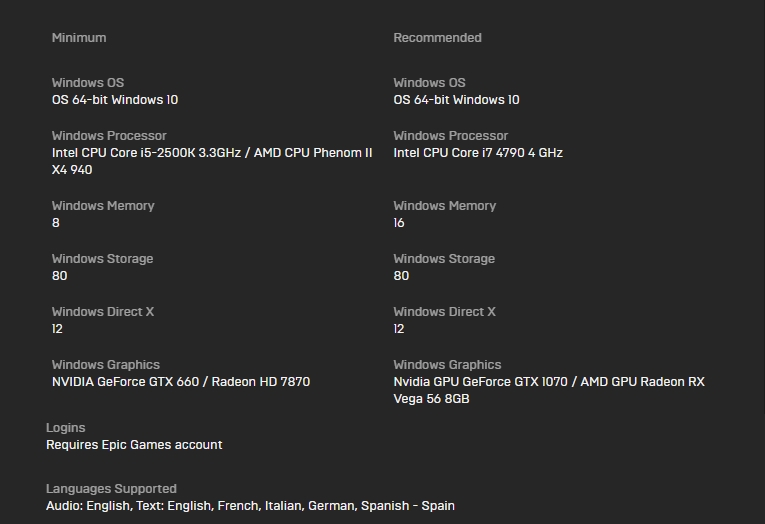Viewport: 765px width, 524px height.
Task: Click the recommended Intel Core i7 4790 text
Action: pyautogui.click(x=478, y=153)
